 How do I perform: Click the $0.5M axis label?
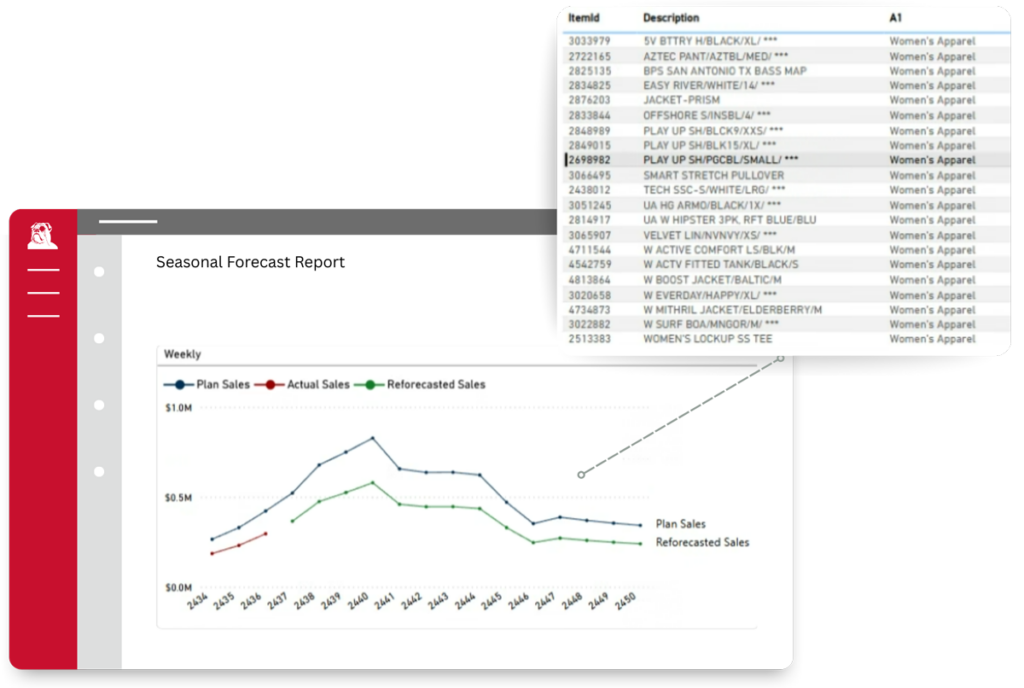[x=178, y=497]
